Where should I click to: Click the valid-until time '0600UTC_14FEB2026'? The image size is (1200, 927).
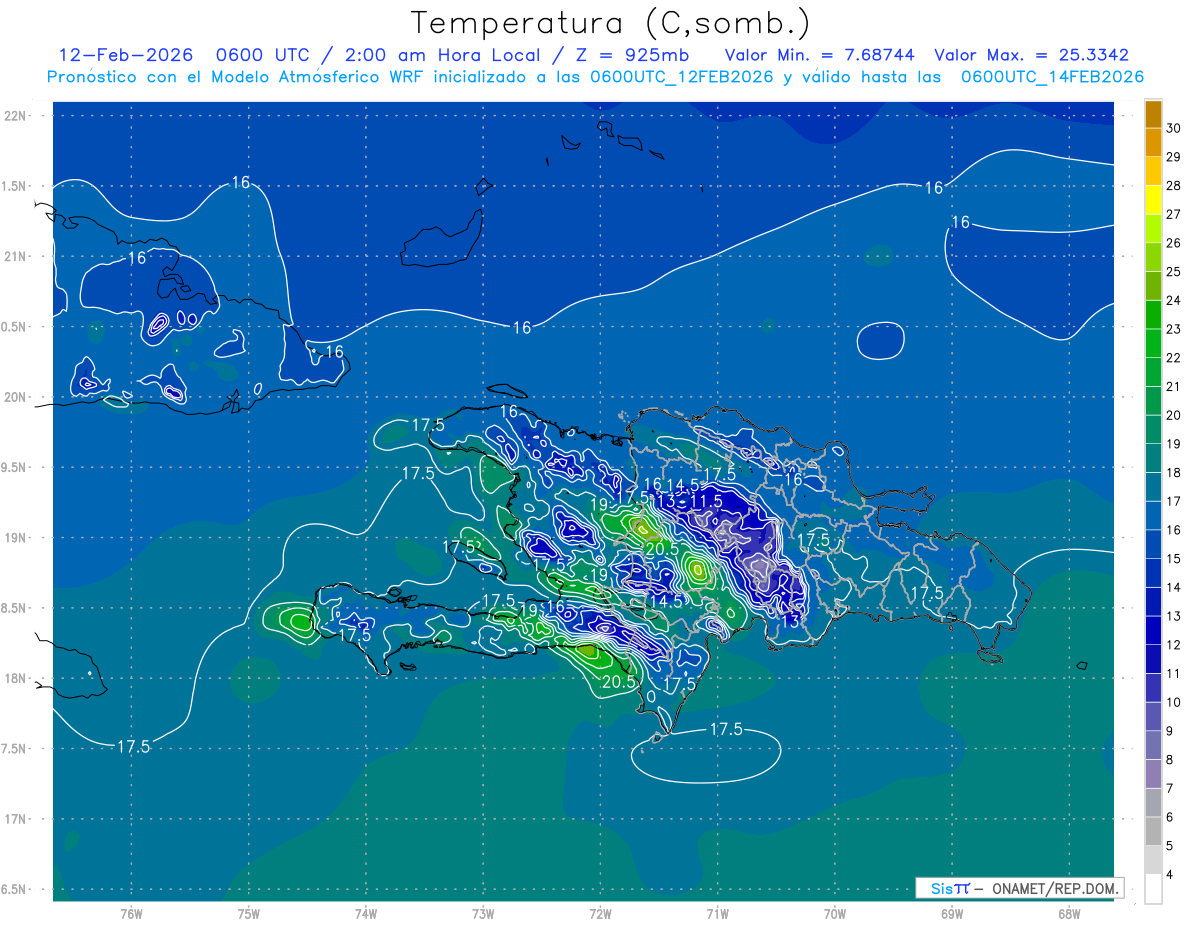(1052, 77)
